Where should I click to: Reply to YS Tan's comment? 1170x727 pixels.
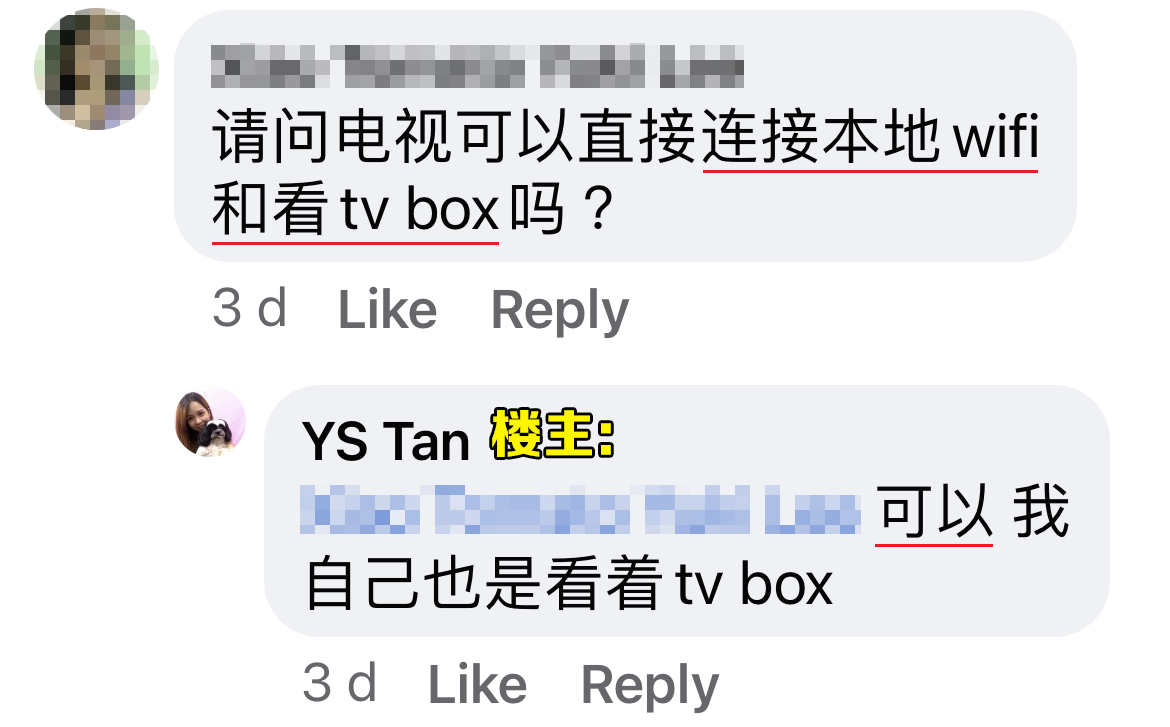coord(650,685)
